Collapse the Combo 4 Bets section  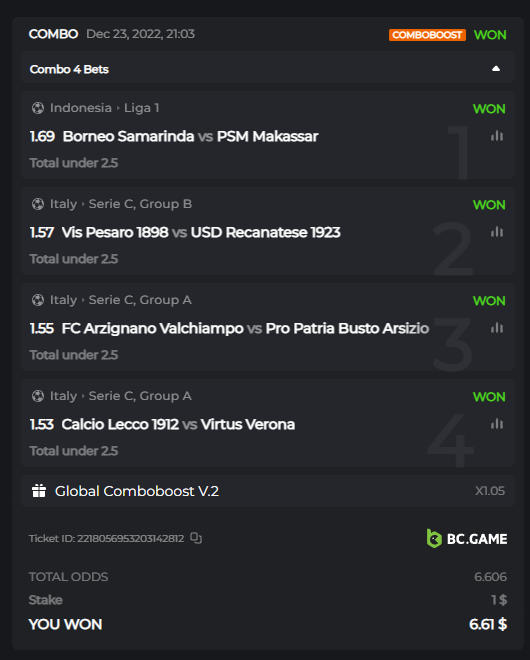point(496,69)
